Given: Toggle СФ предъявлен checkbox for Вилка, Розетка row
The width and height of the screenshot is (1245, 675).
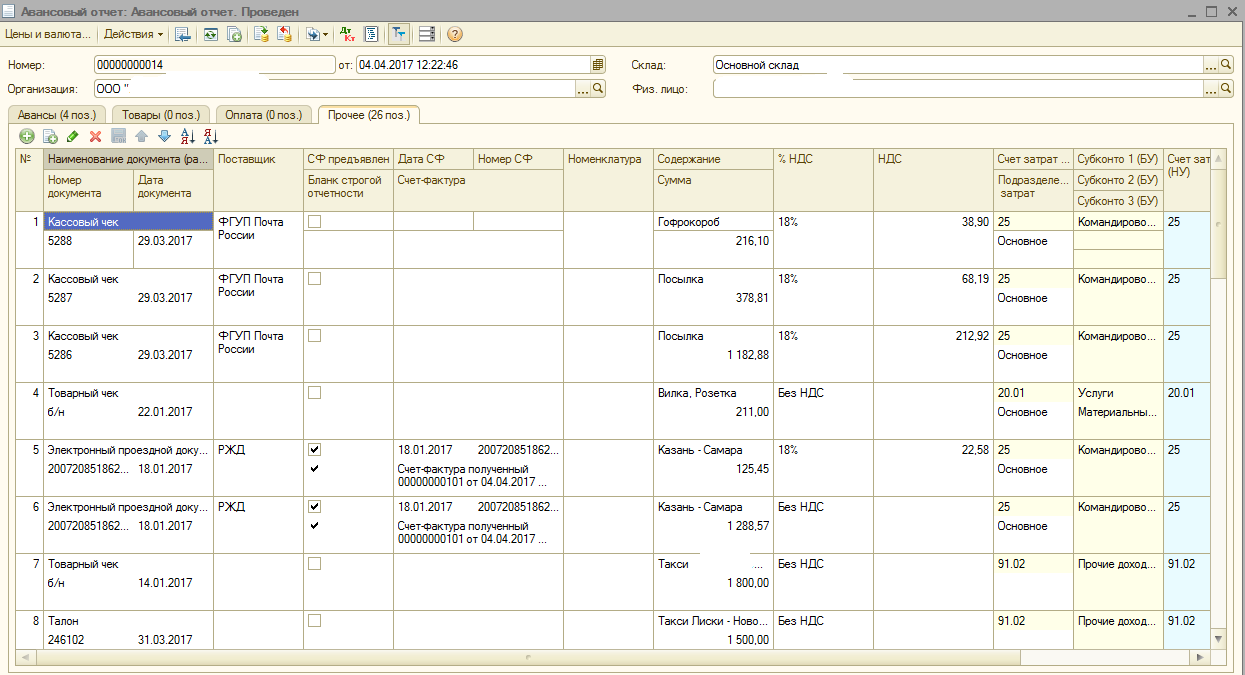Looking at the screenshot, I should click(x=315, y=393).
